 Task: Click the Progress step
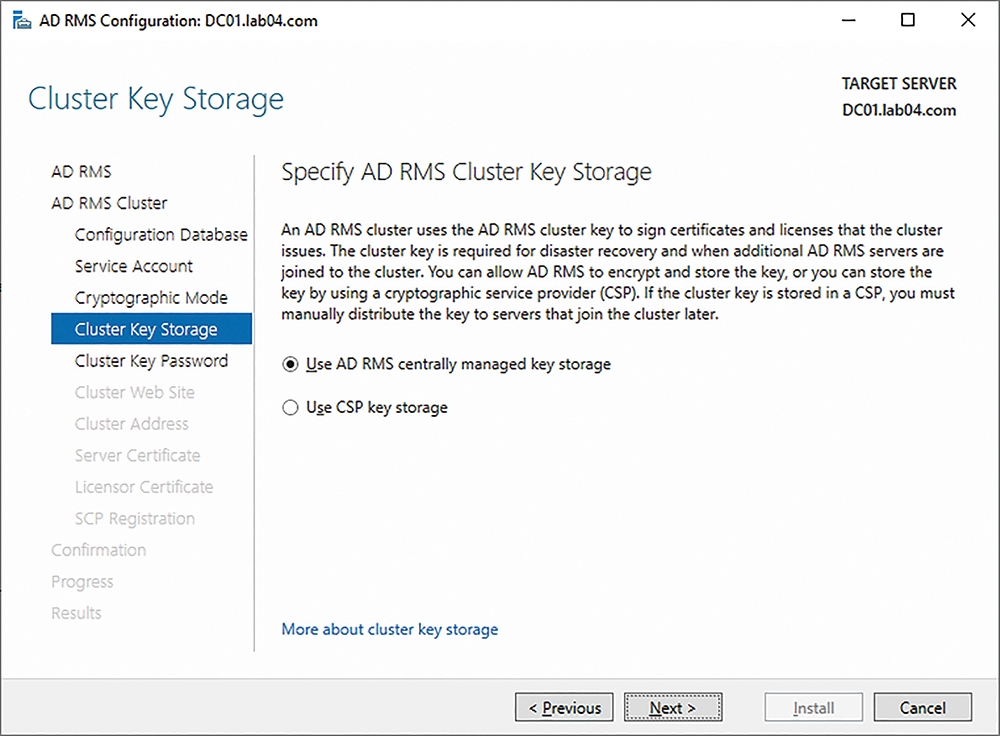pyautogui.click(x=82, y=582)
